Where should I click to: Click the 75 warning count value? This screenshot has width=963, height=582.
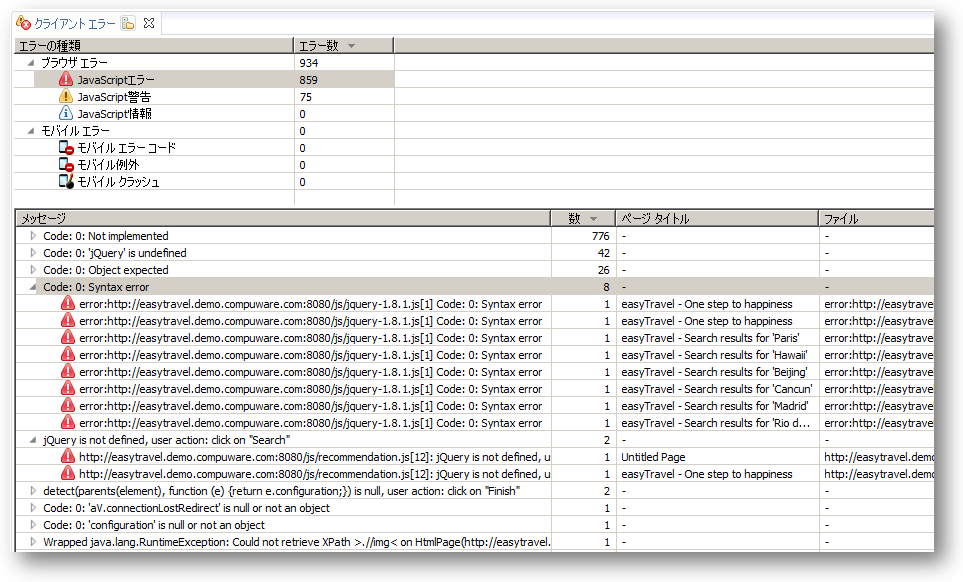(306, 97)
